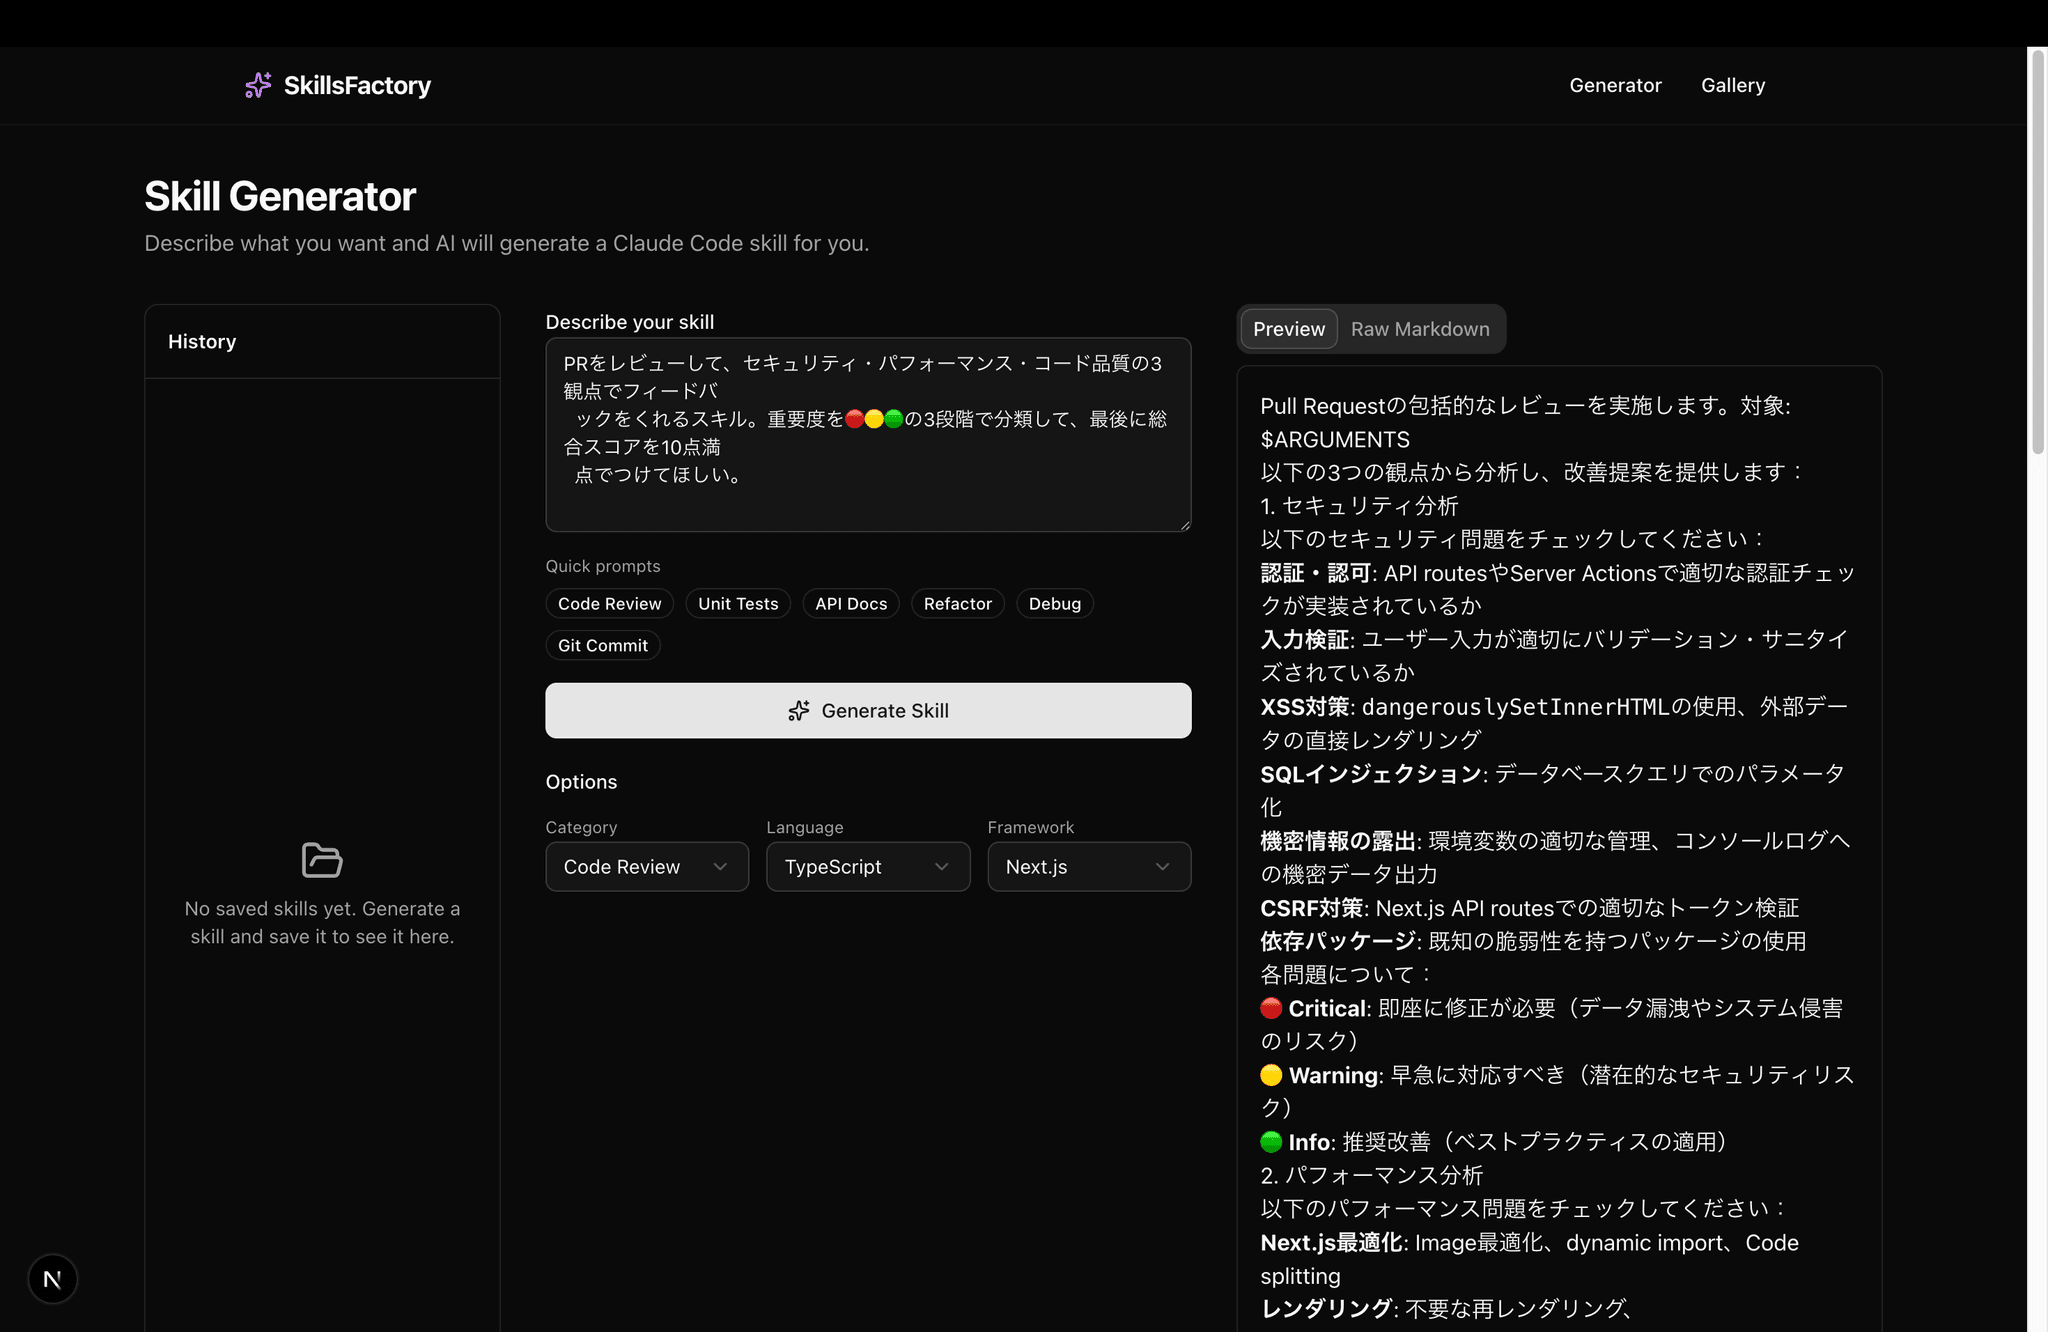Click the Next.js dev tools badge

tap(52, 1279)
